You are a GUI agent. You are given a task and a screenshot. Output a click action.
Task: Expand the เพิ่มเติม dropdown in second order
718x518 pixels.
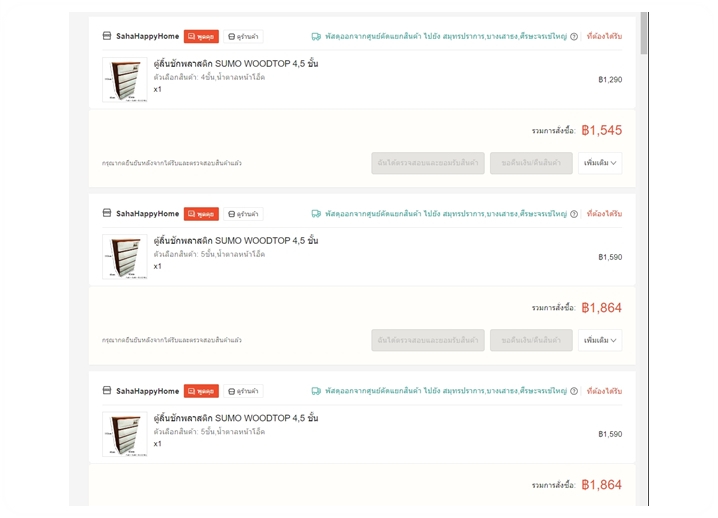(600, 340)
